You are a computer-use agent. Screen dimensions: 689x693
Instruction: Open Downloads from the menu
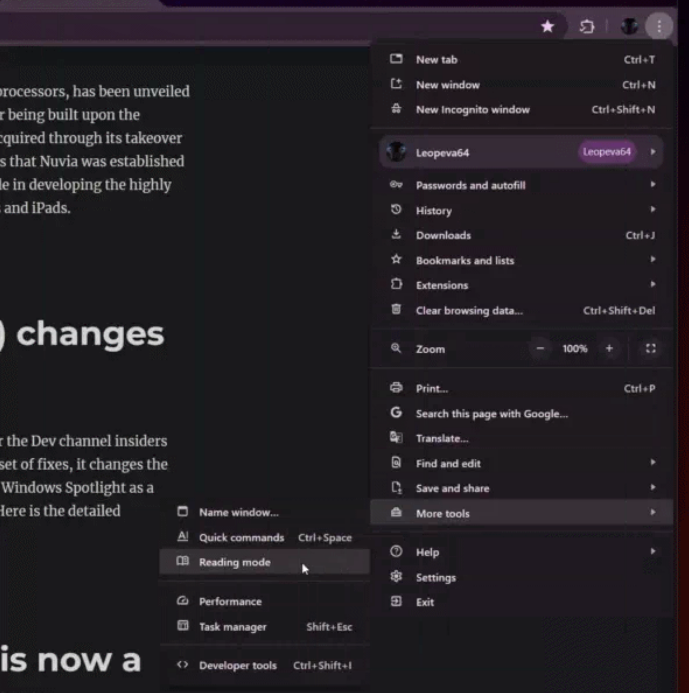522,235
